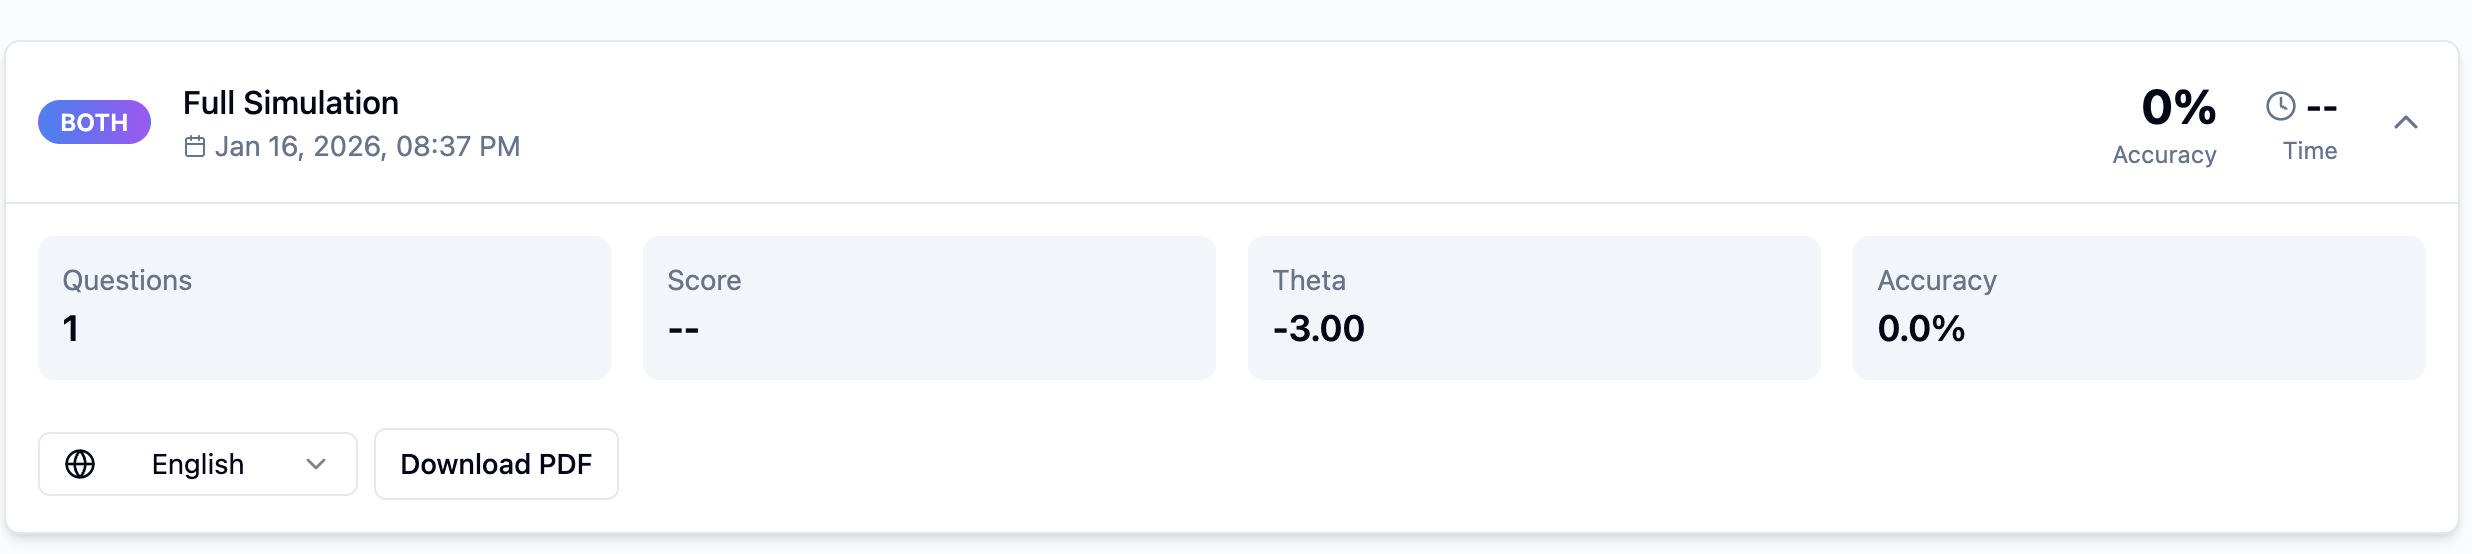2472x554 pixels.
Task: Click the dropdown arrow next to English
Action: pyautogui.click(x=316, y=464)
